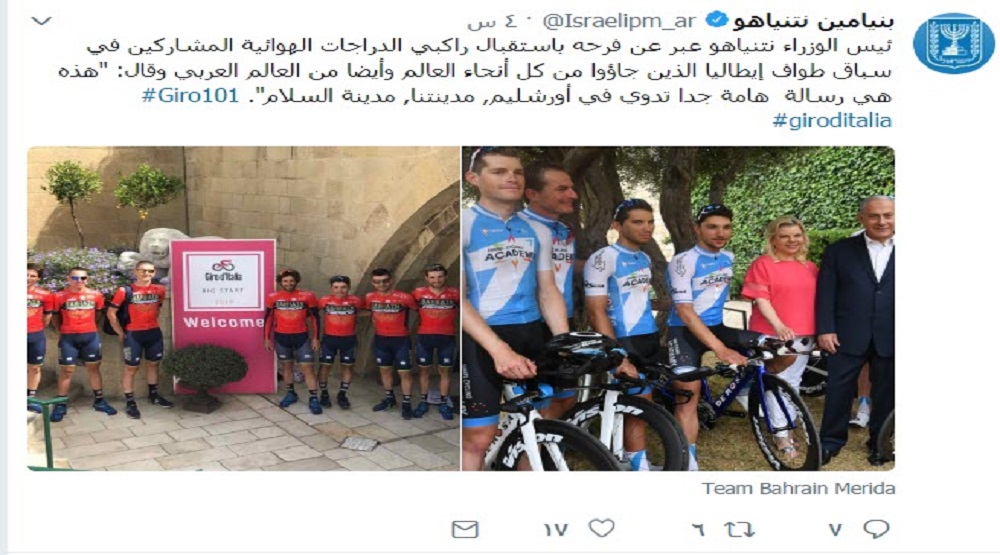Click the Arabic tweet body text
Image resolution: width=1000 pixels, height=555 pixels.
click(x=475, y=71)
